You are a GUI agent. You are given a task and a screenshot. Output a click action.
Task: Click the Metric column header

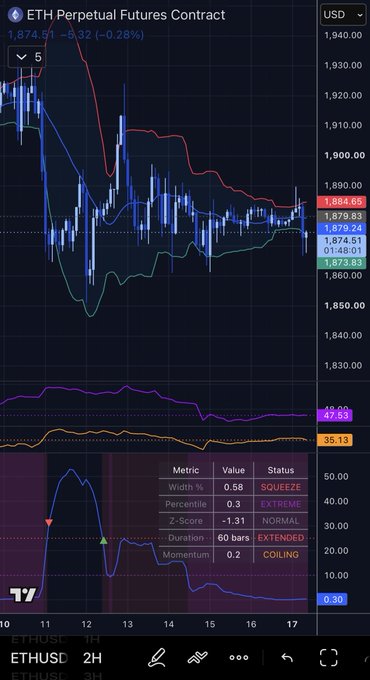pyautogui.click(x=186, y=470)
